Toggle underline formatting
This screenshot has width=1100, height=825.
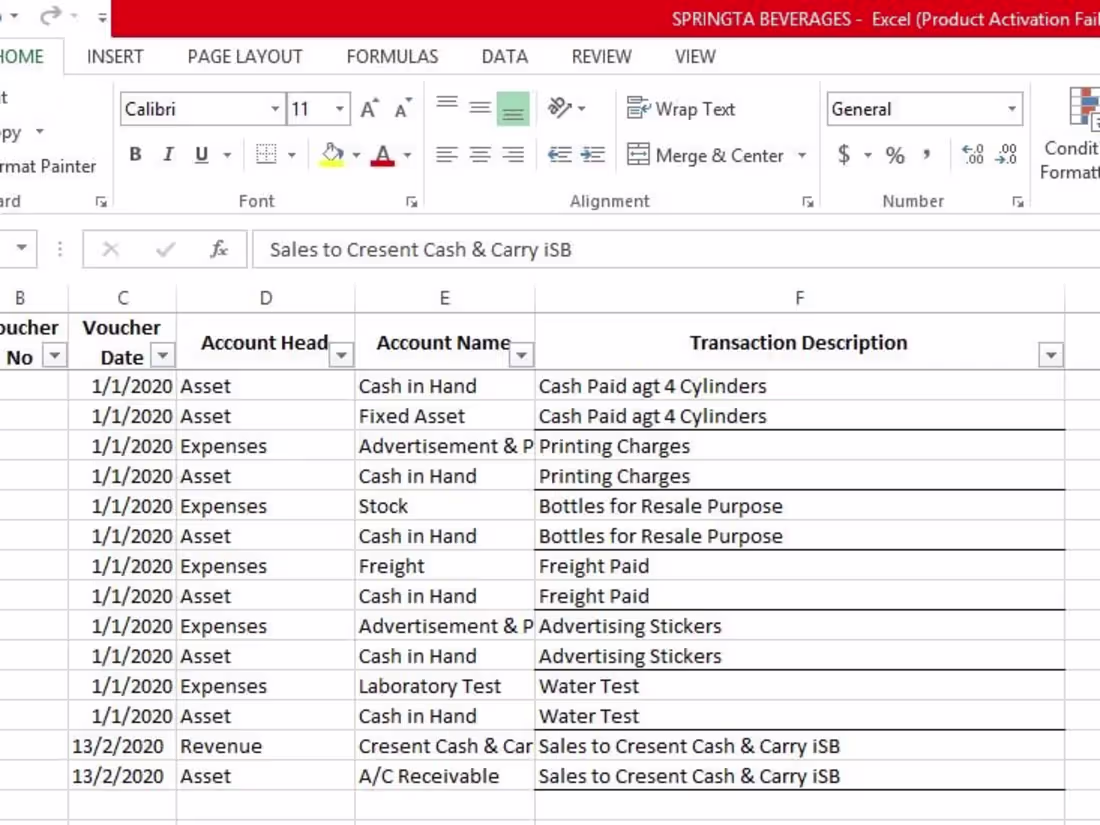coord(201,154)
